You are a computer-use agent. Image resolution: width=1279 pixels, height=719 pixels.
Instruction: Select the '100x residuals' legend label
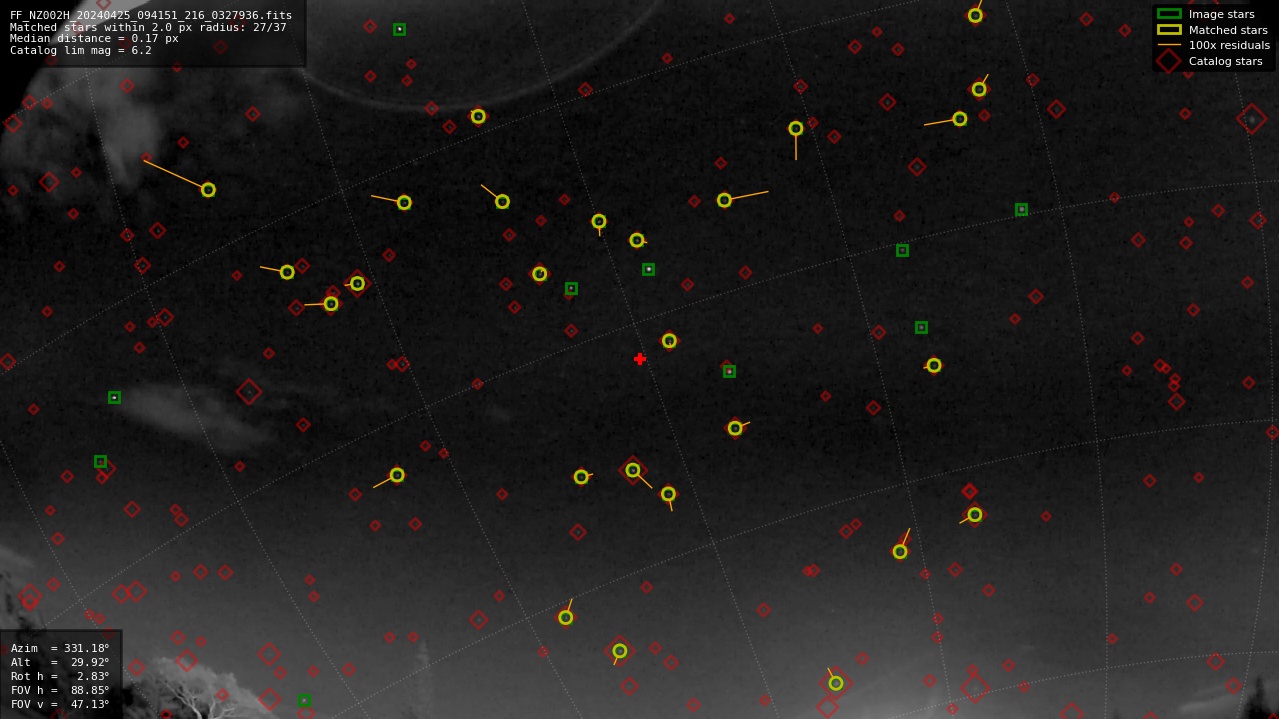coord(1229,45)
